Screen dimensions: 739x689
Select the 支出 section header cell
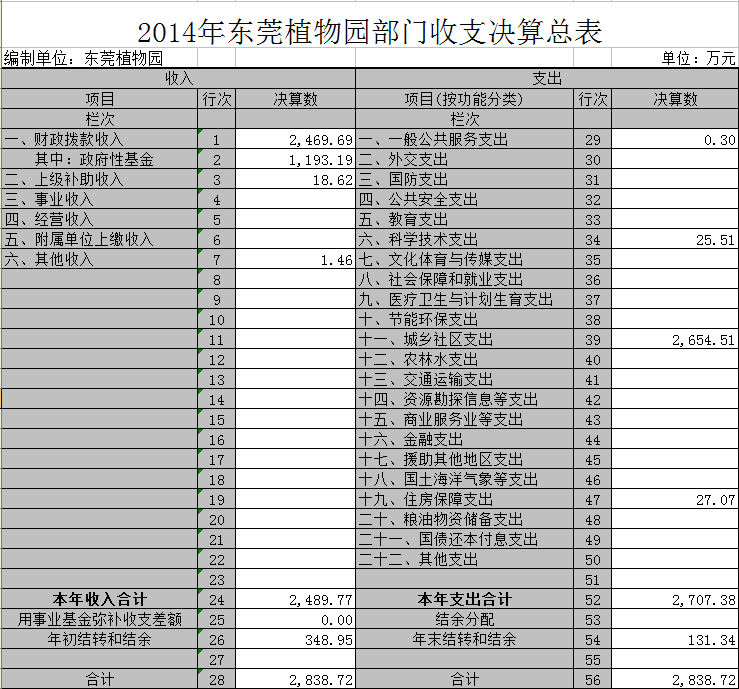pos(547,78)
